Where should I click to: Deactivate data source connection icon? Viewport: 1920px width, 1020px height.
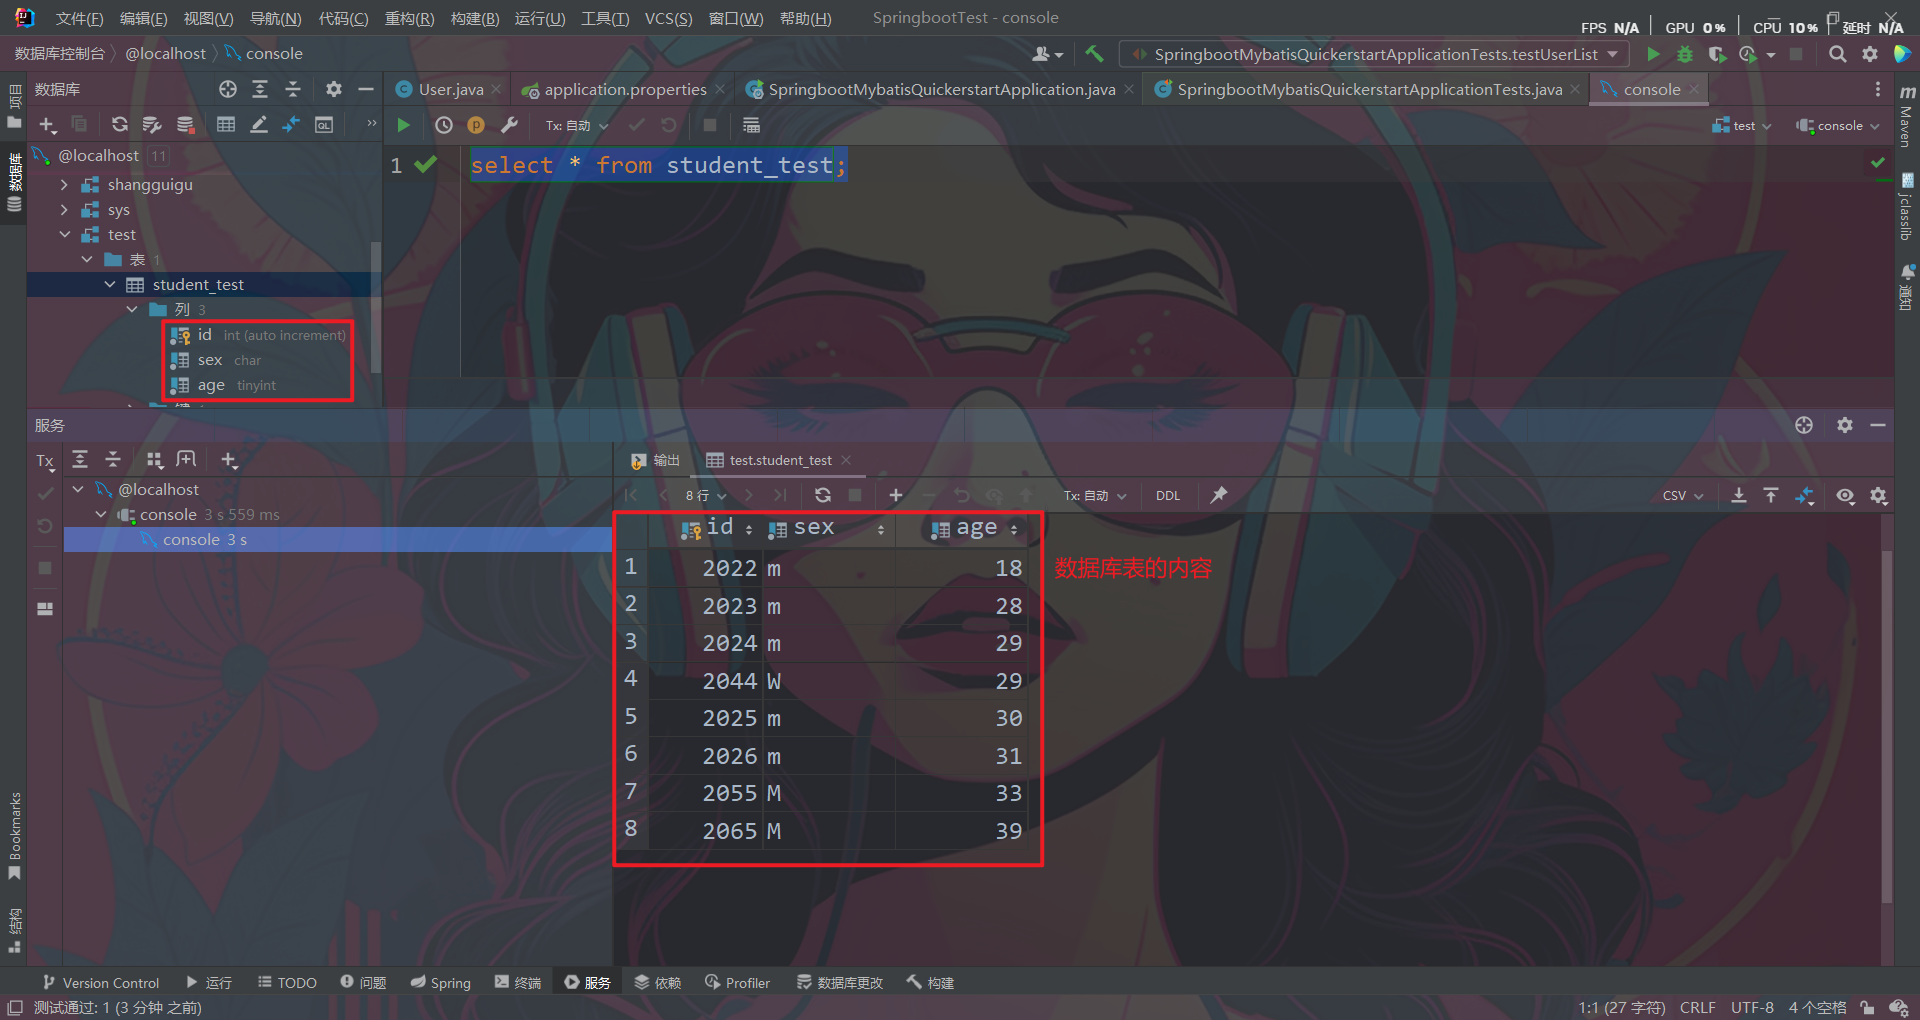185,124
